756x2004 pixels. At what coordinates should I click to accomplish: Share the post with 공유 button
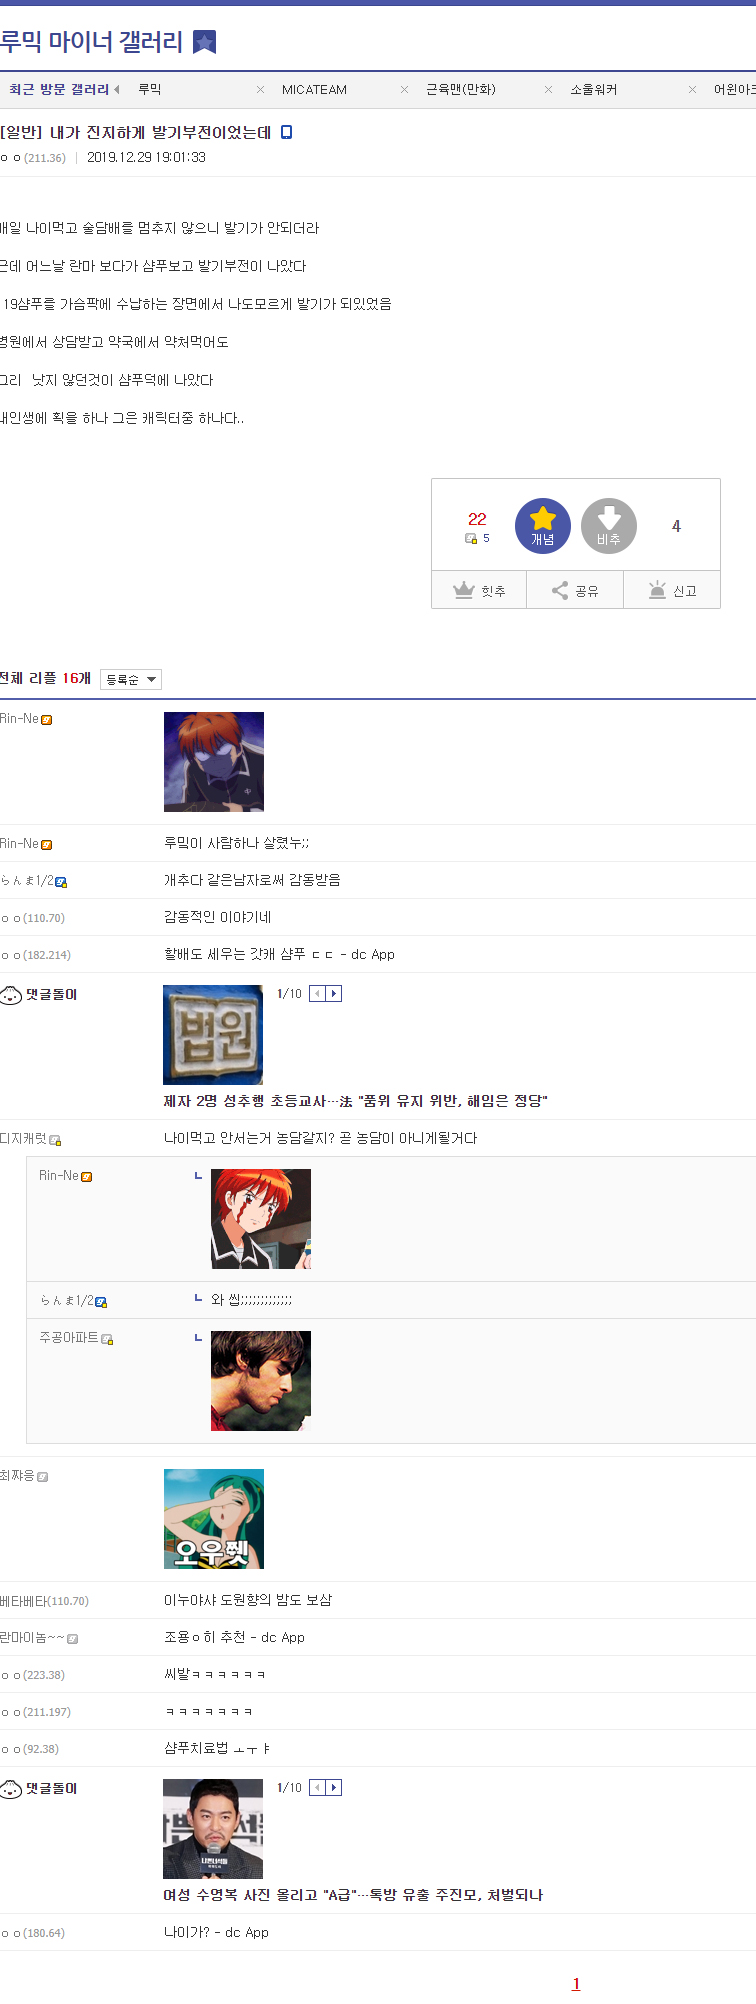575,590
